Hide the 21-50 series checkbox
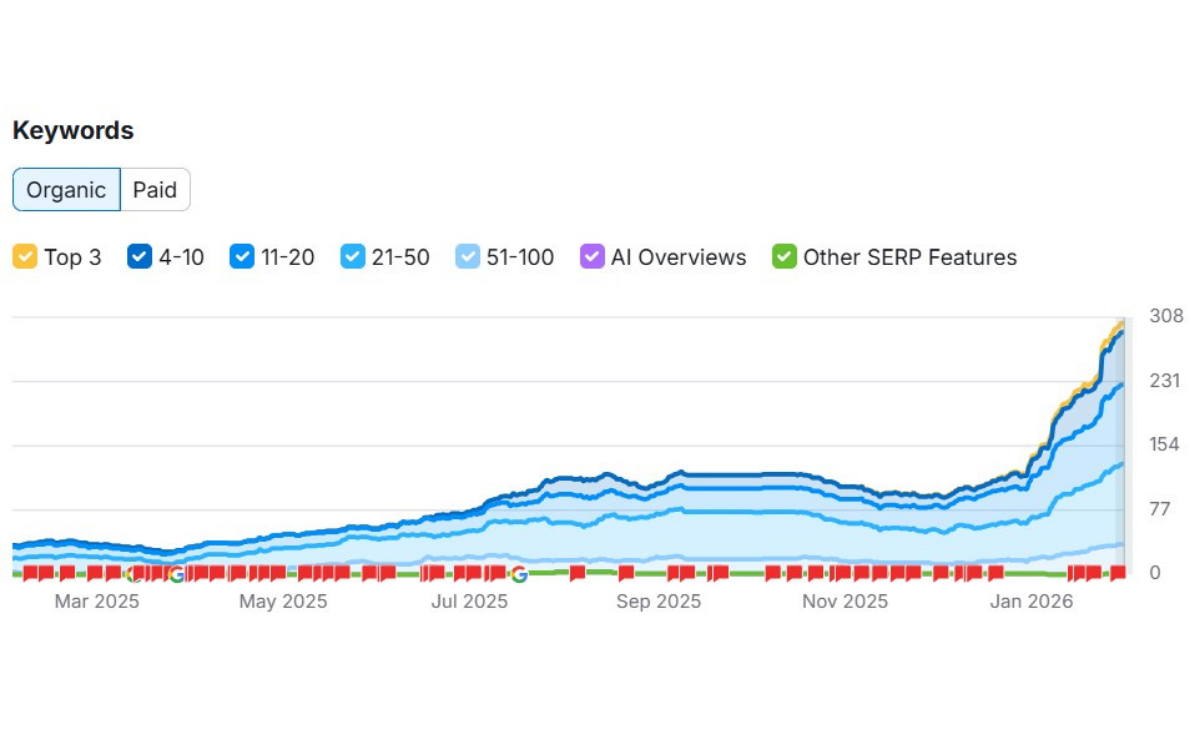The height and width of the screenshot is (750, 1200). pyautogui.click(x=353, y=257)
